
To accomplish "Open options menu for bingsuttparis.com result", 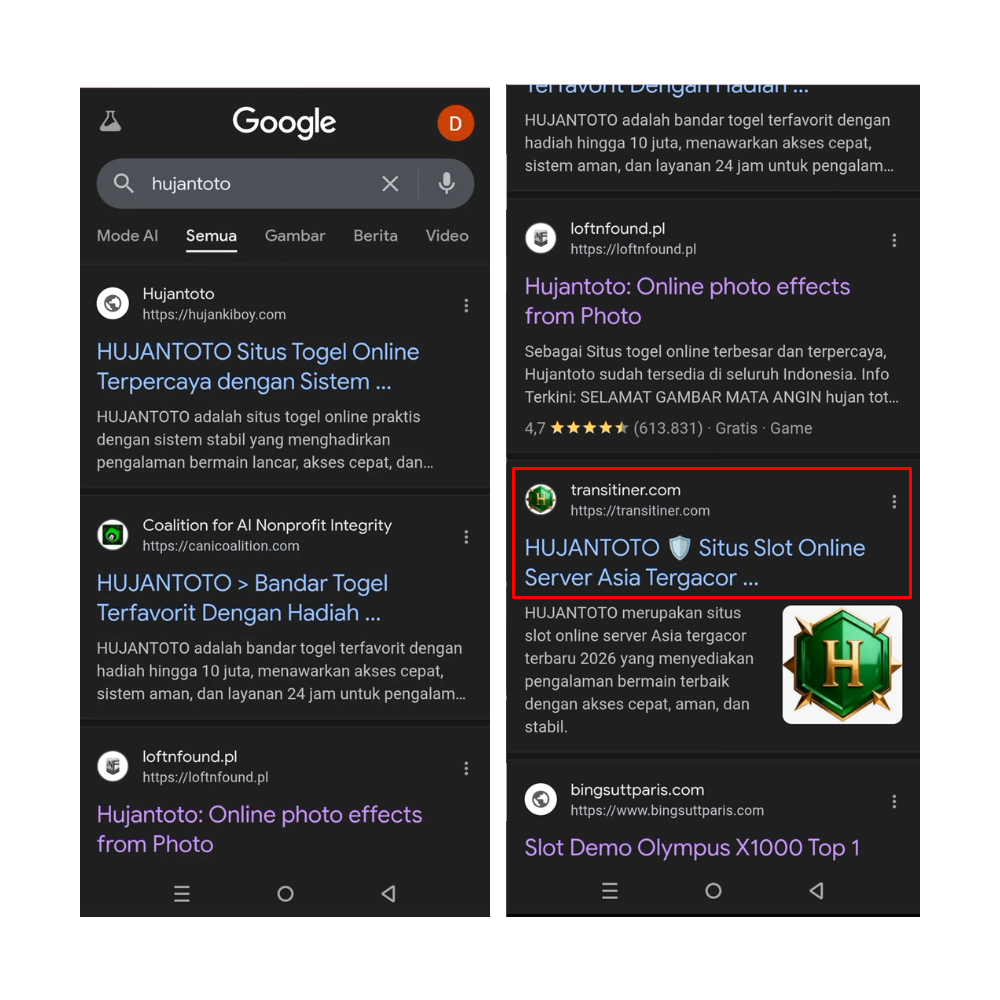I will [894, 802].
